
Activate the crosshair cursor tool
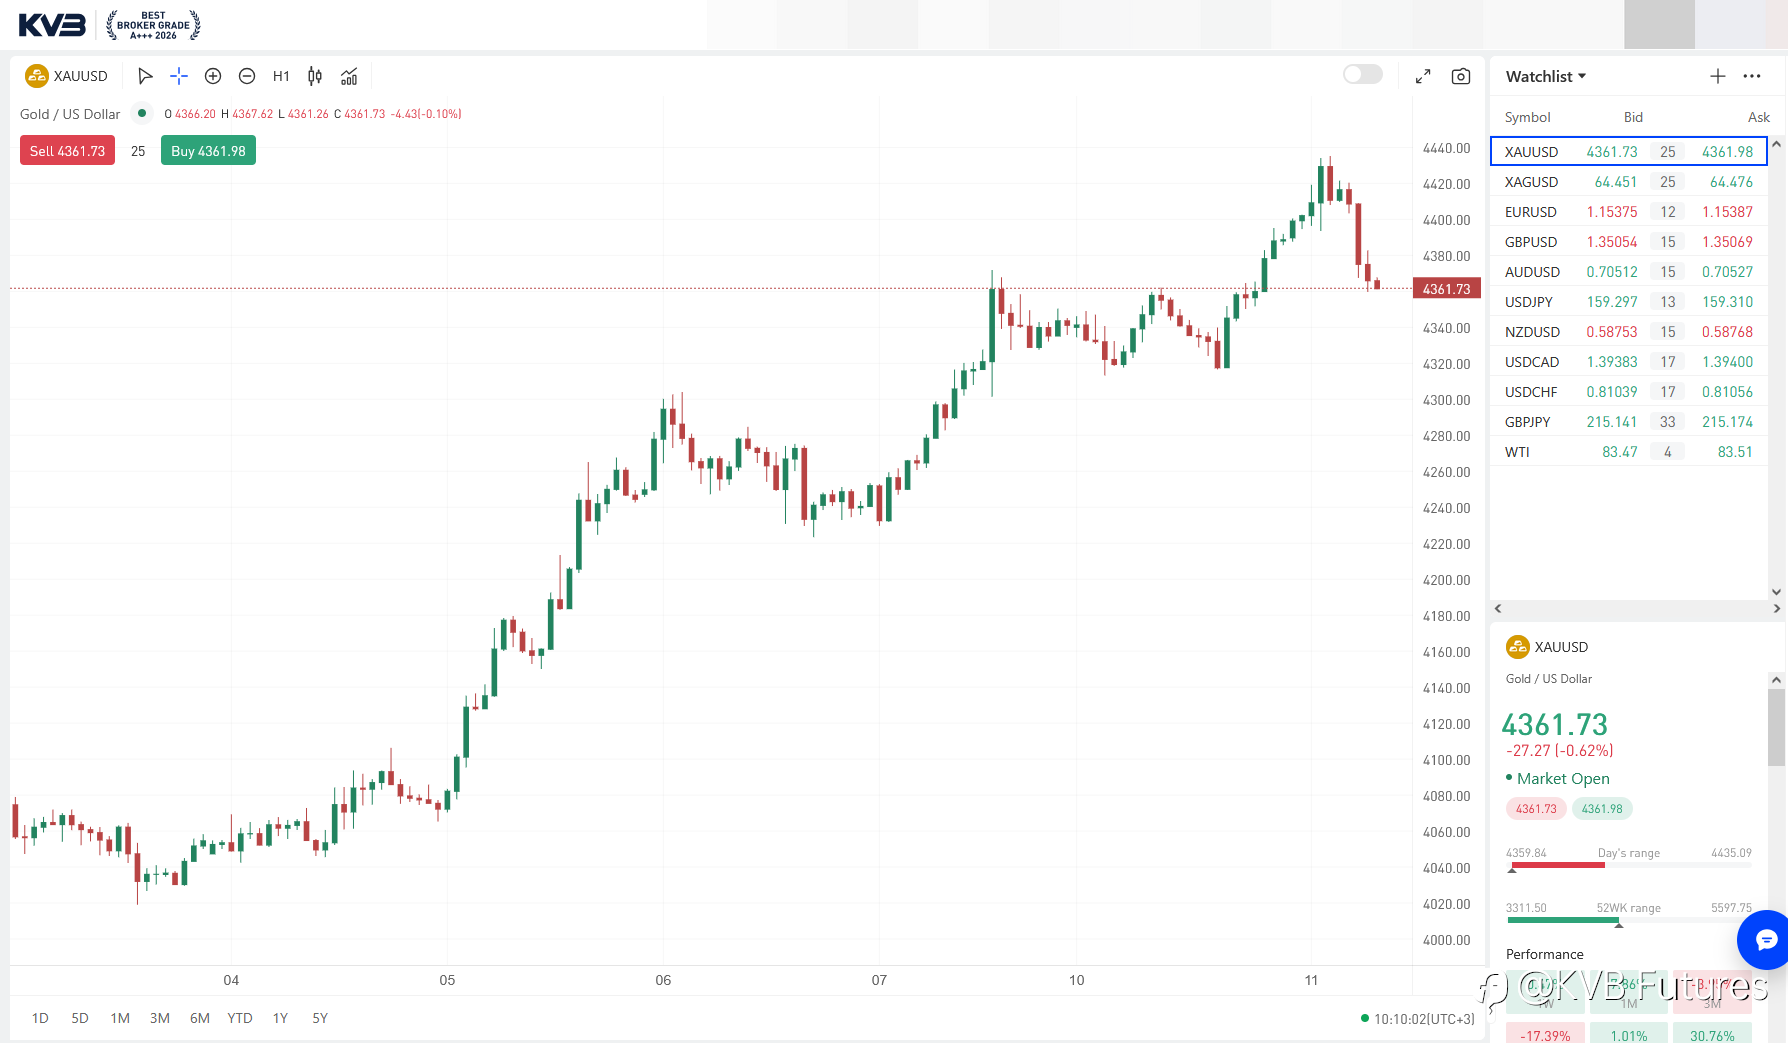click(179, 76)
